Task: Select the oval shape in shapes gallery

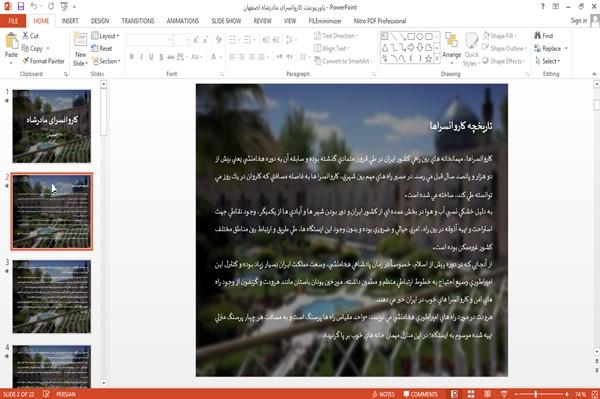Action: (x=420, y=36)
